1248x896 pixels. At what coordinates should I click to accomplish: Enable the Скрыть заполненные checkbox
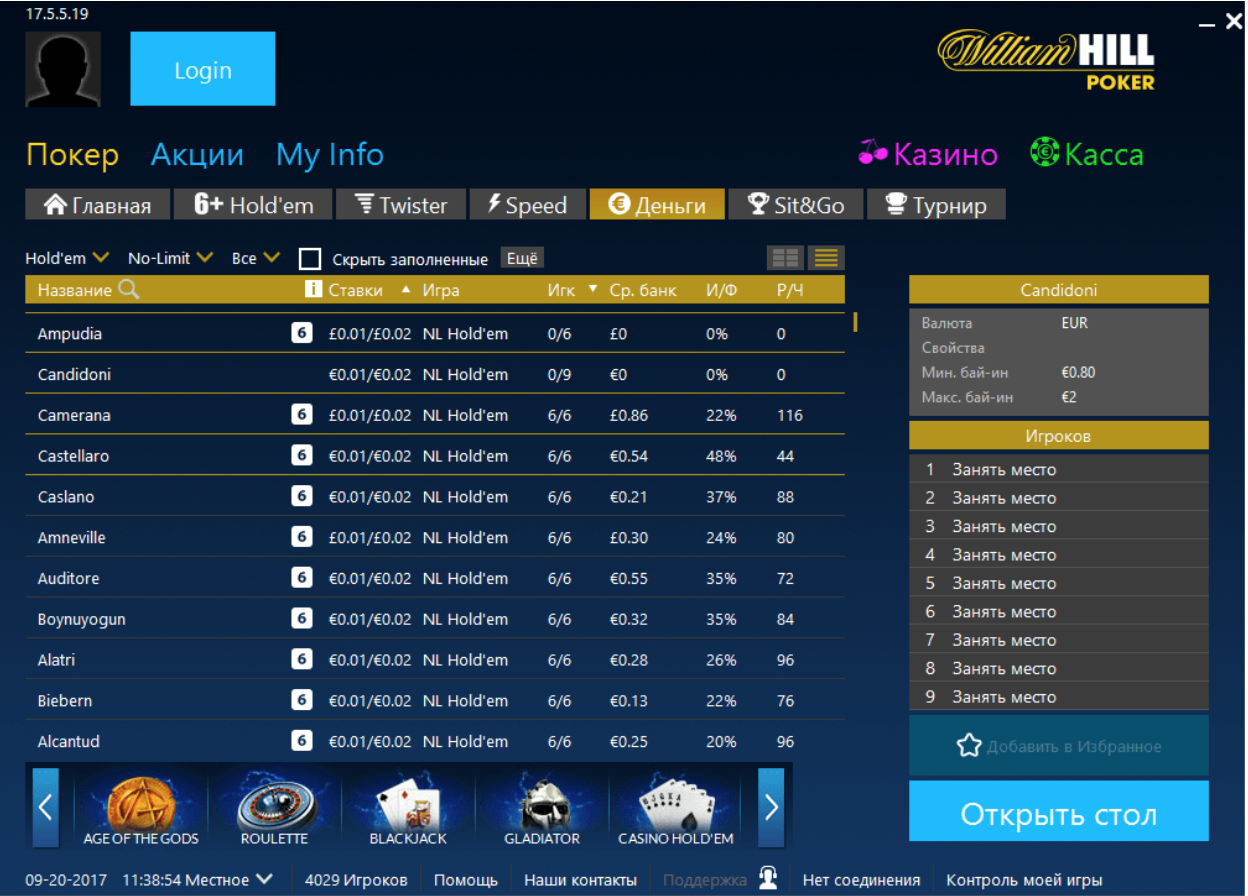point(310,258)
